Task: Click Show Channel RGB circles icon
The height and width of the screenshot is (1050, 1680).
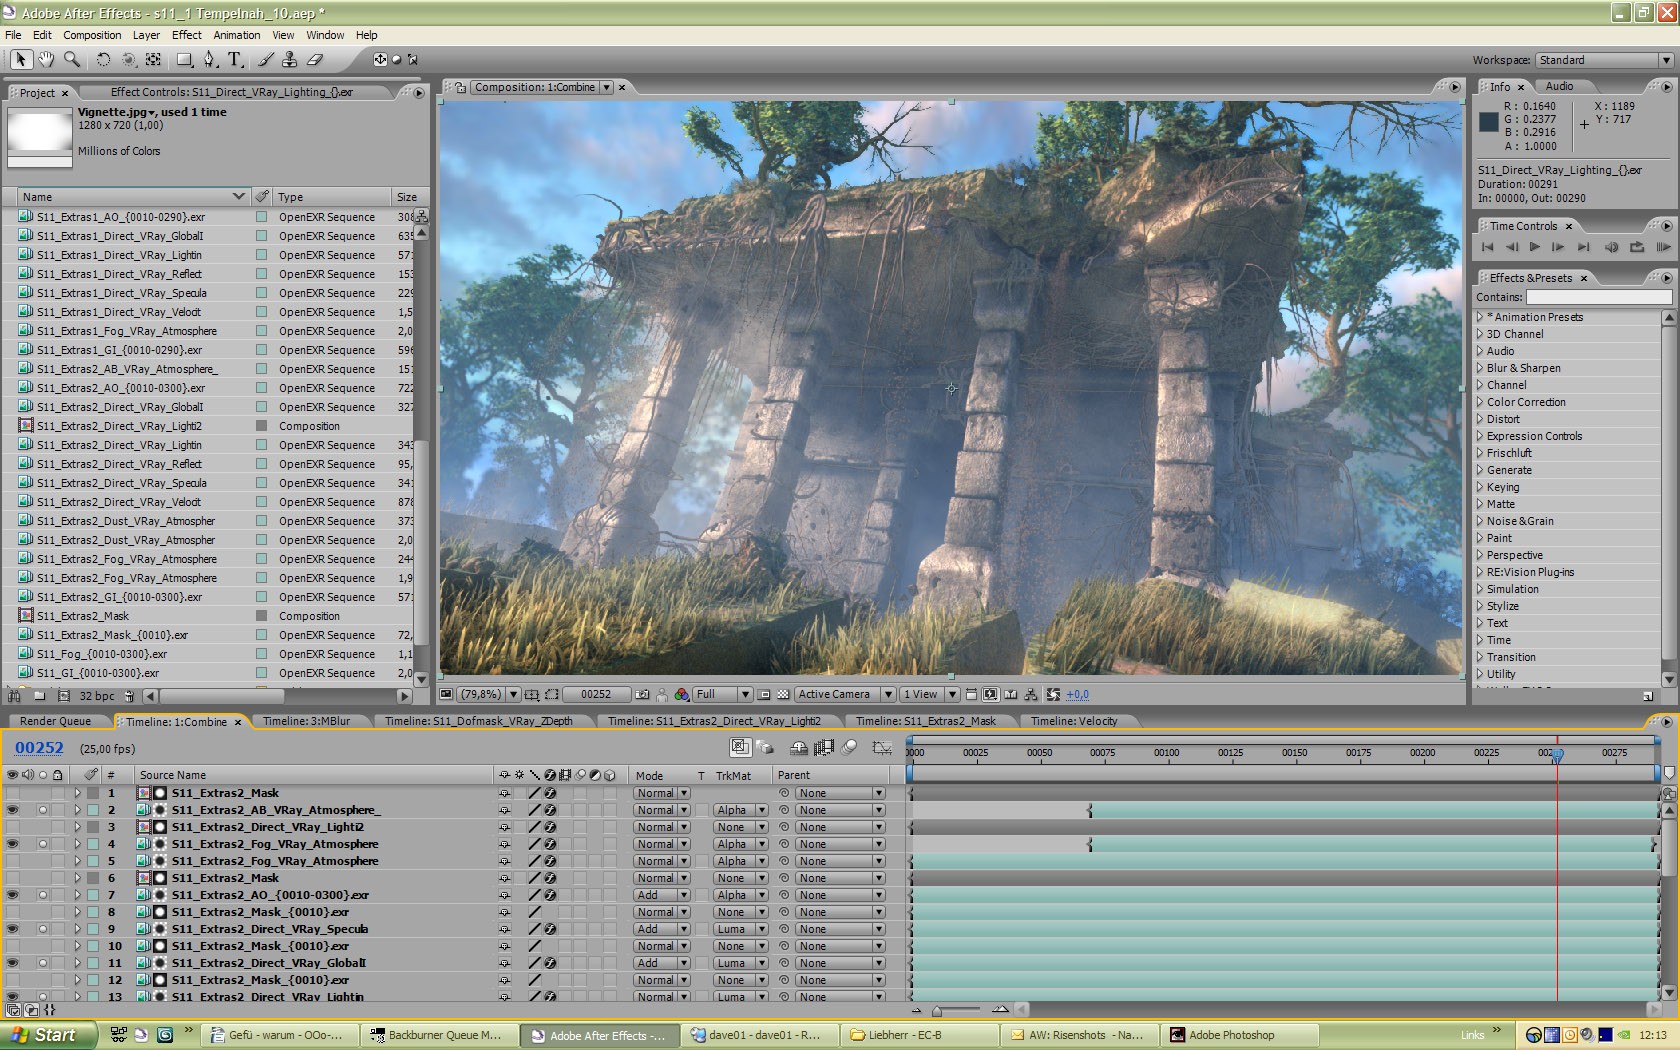Action: tap(682, 694)
